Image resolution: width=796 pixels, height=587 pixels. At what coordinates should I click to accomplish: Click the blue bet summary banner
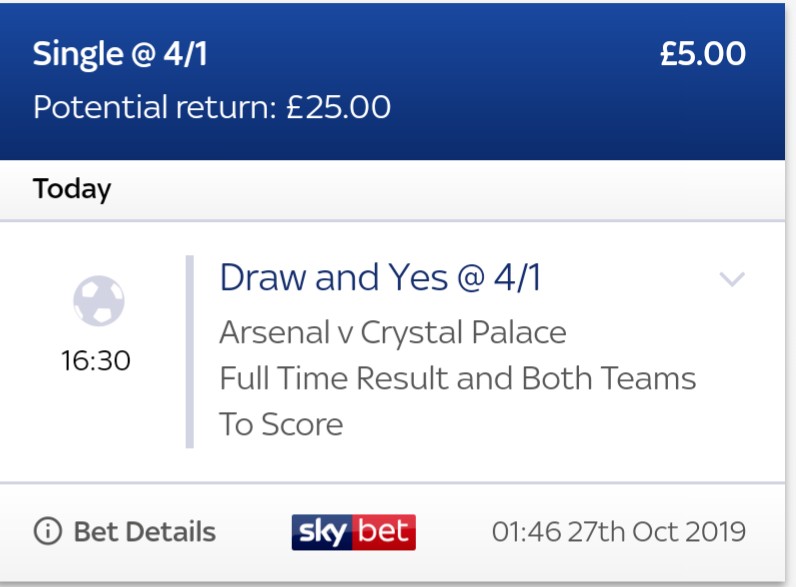pos(392,81)
